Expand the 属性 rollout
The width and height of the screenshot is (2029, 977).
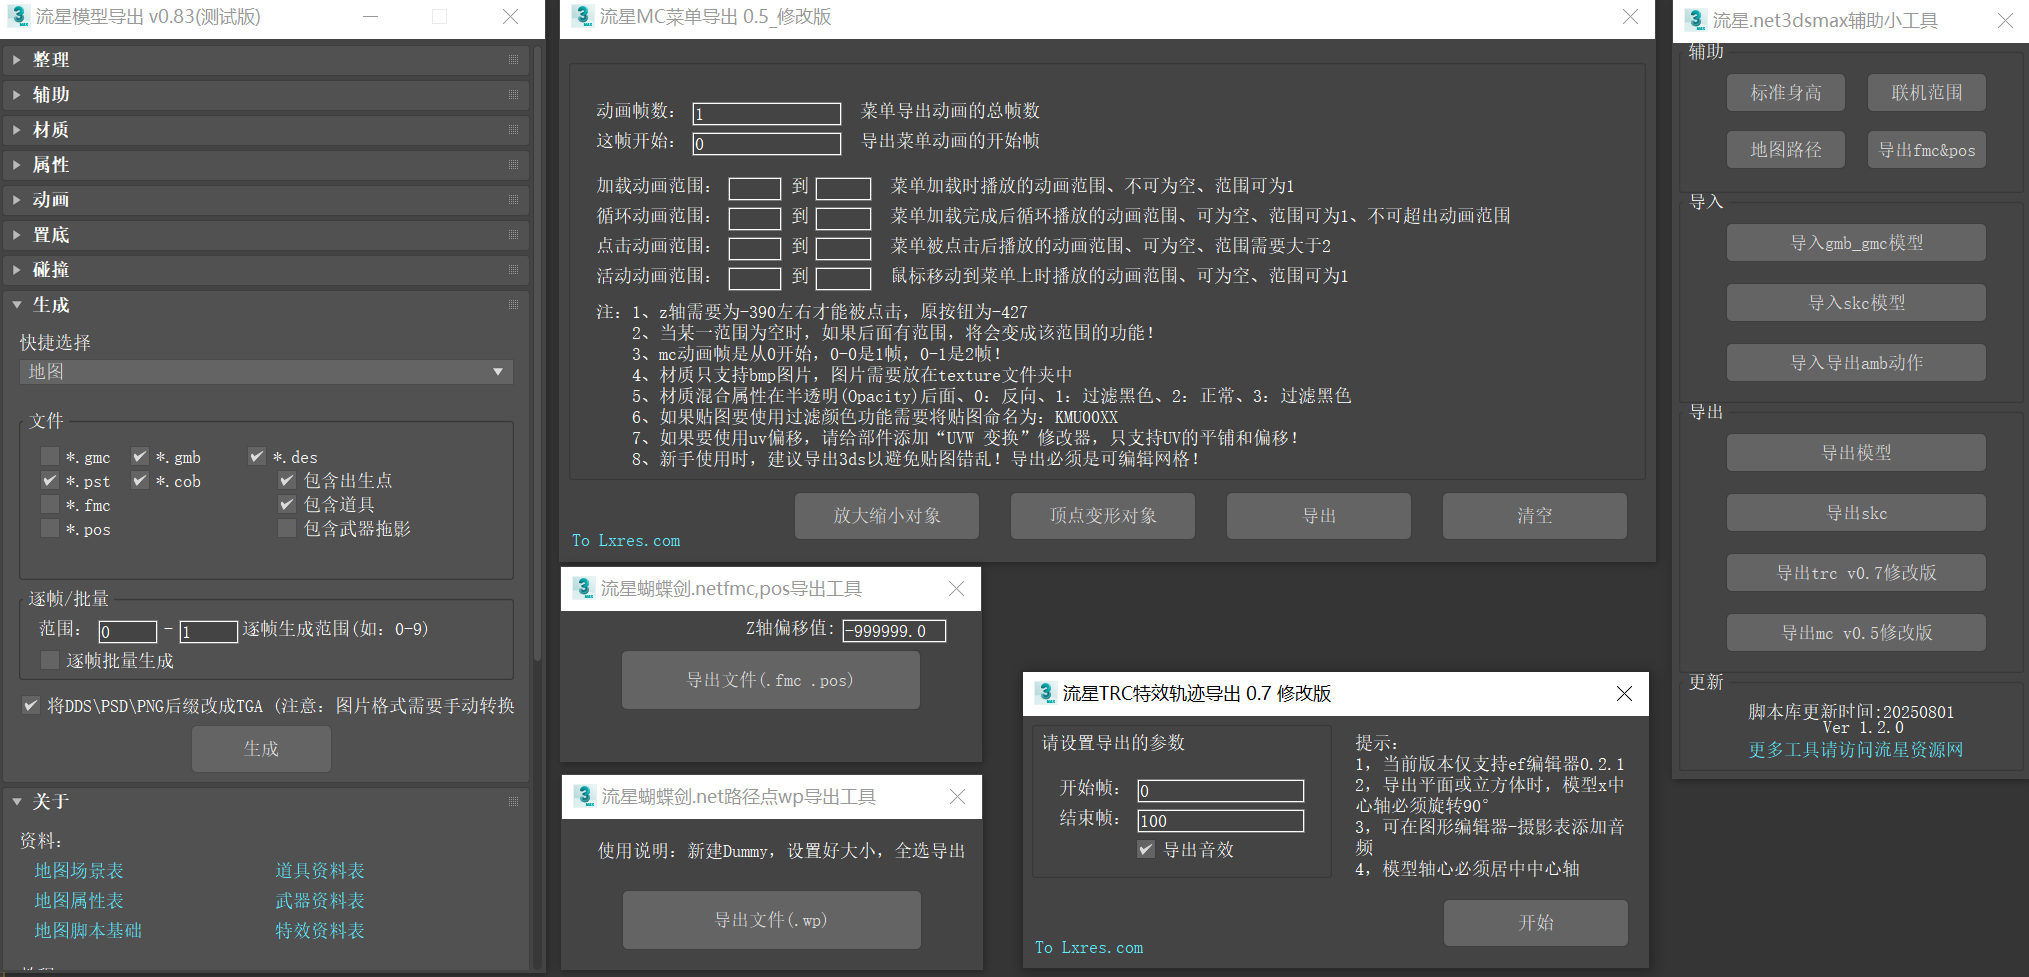(265, 165)
